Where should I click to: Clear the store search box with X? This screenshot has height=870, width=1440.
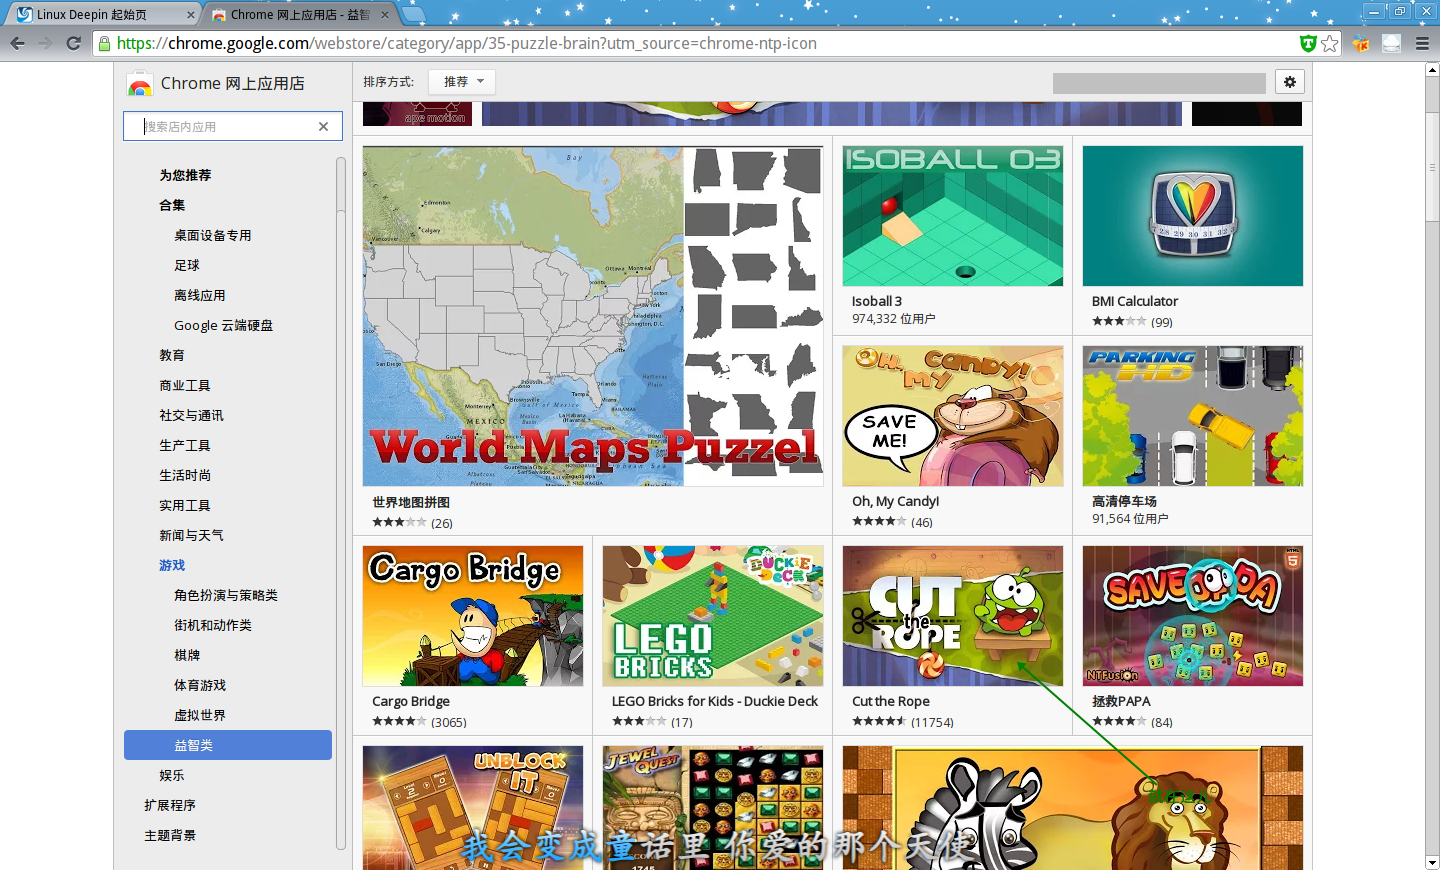click(x=323, y=126)
